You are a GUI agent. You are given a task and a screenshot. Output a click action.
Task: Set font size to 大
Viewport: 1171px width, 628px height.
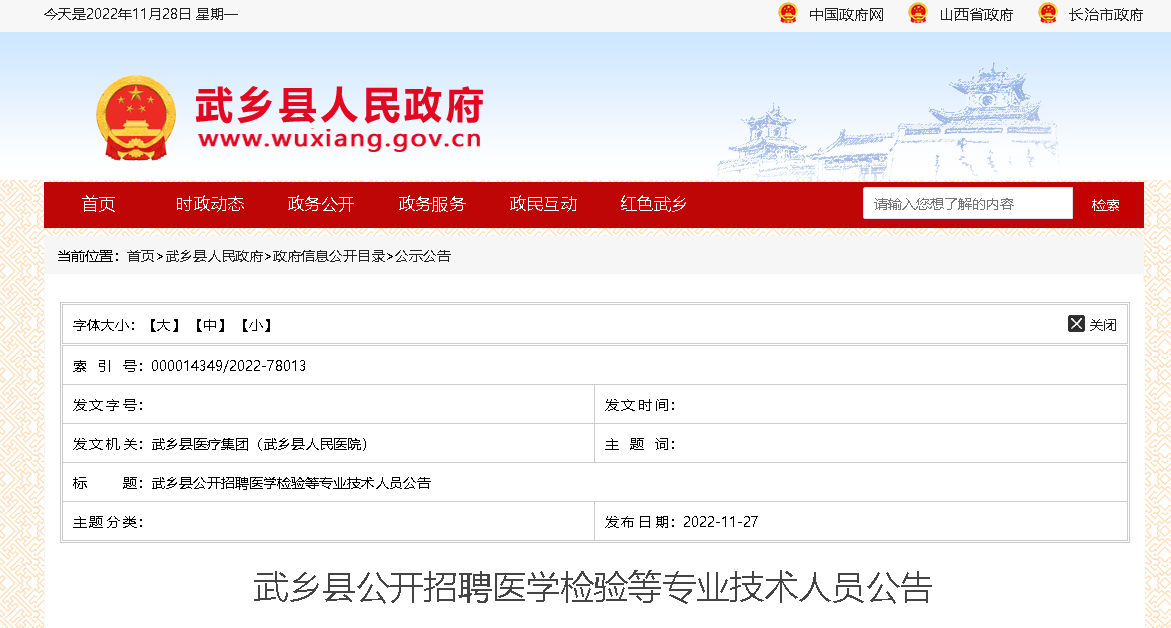point(164,326)
